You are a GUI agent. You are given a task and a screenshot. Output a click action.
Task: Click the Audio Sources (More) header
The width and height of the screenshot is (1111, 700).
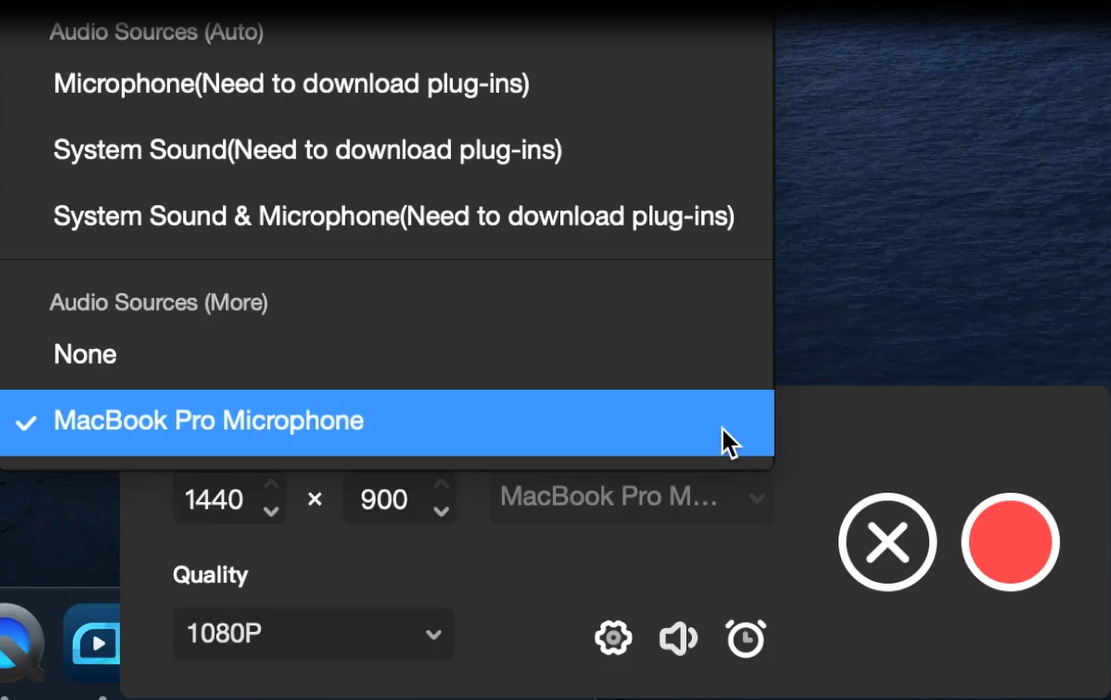point(159,303)
